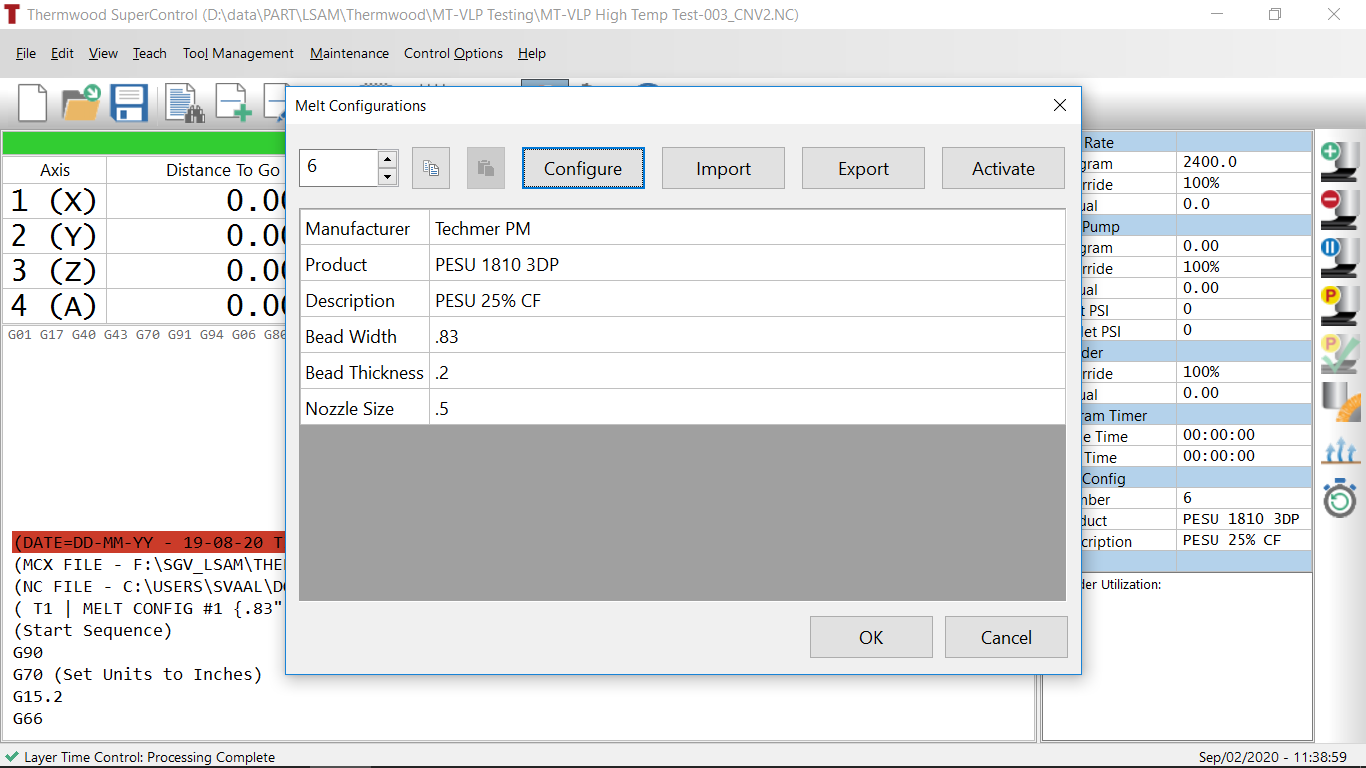This screenshot has height=768, width=1366.
Task: Open a file using the folder icon
Action: pos(81,103)
